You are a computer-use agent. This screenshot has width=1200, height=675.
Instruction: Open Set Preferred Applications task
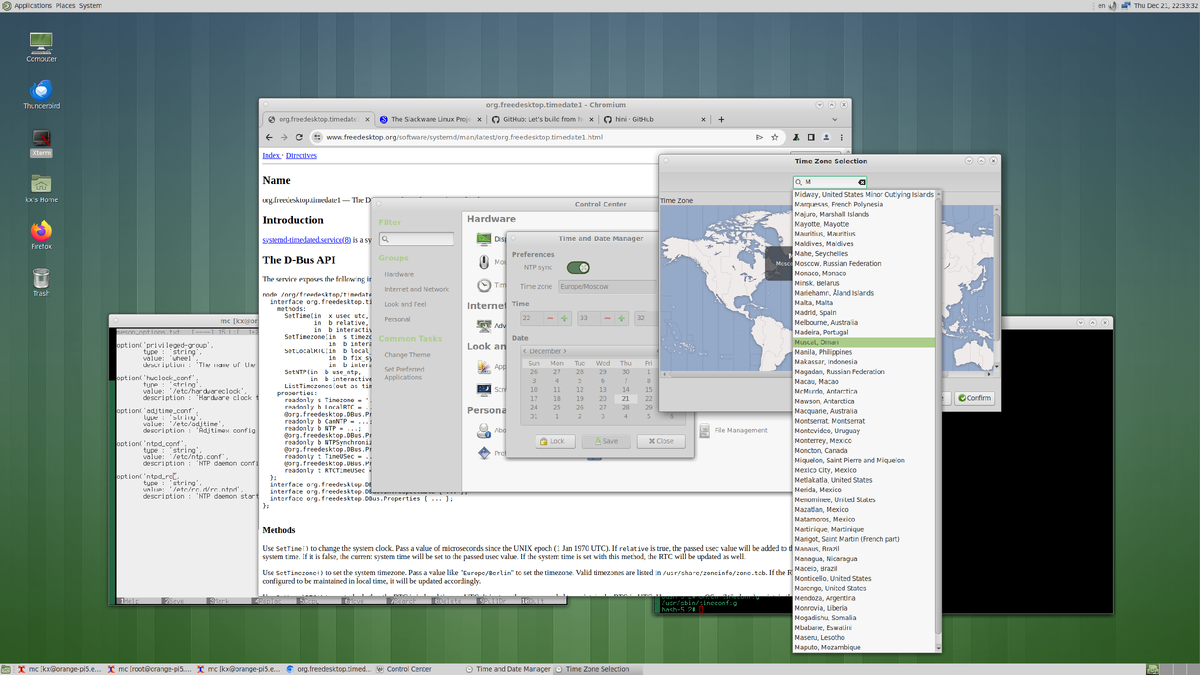tap(406, 373)
